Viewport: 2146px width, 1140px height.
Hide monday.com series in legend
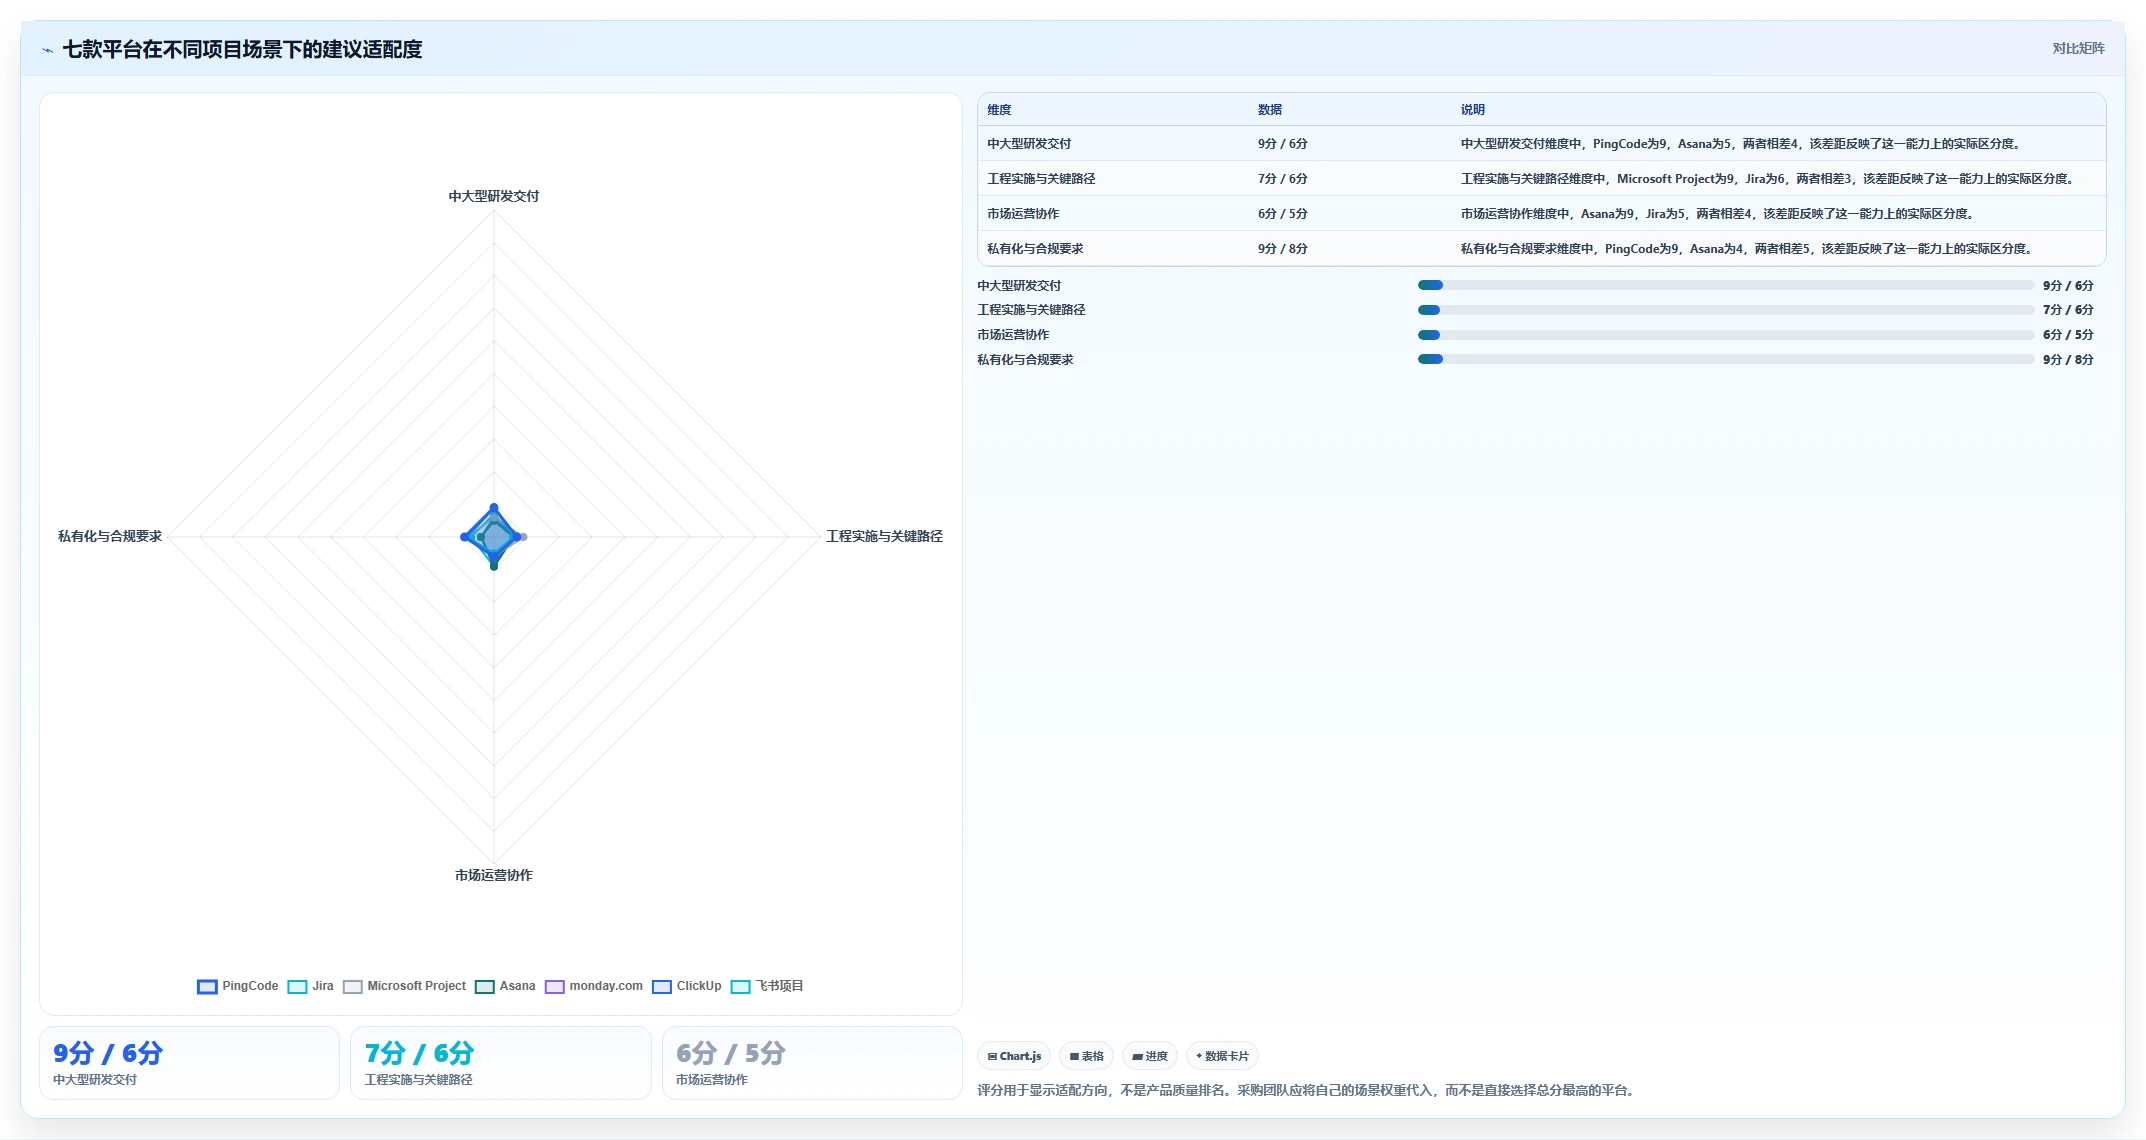[594, 986]
